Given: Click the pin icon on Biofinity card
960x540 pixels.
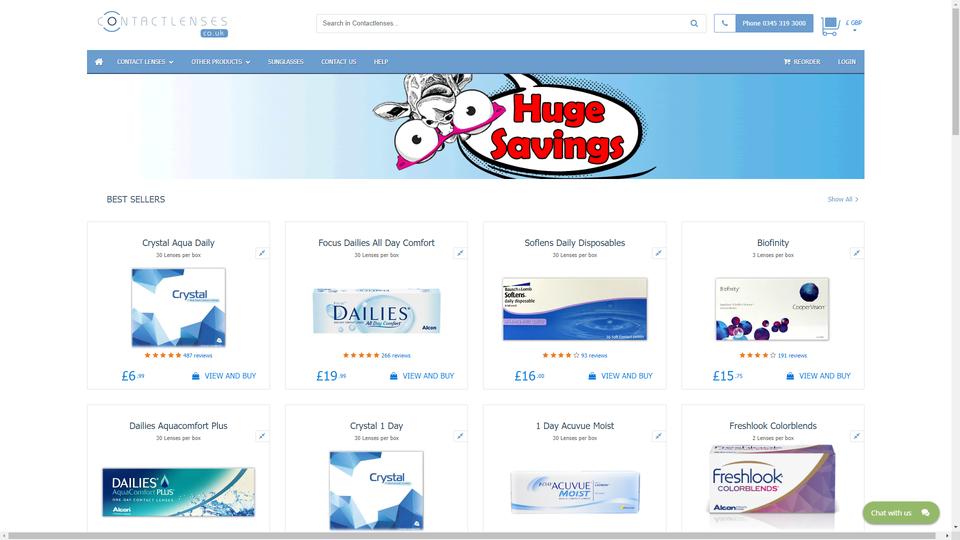Looking at the screenshot, I should click(857, 253).
